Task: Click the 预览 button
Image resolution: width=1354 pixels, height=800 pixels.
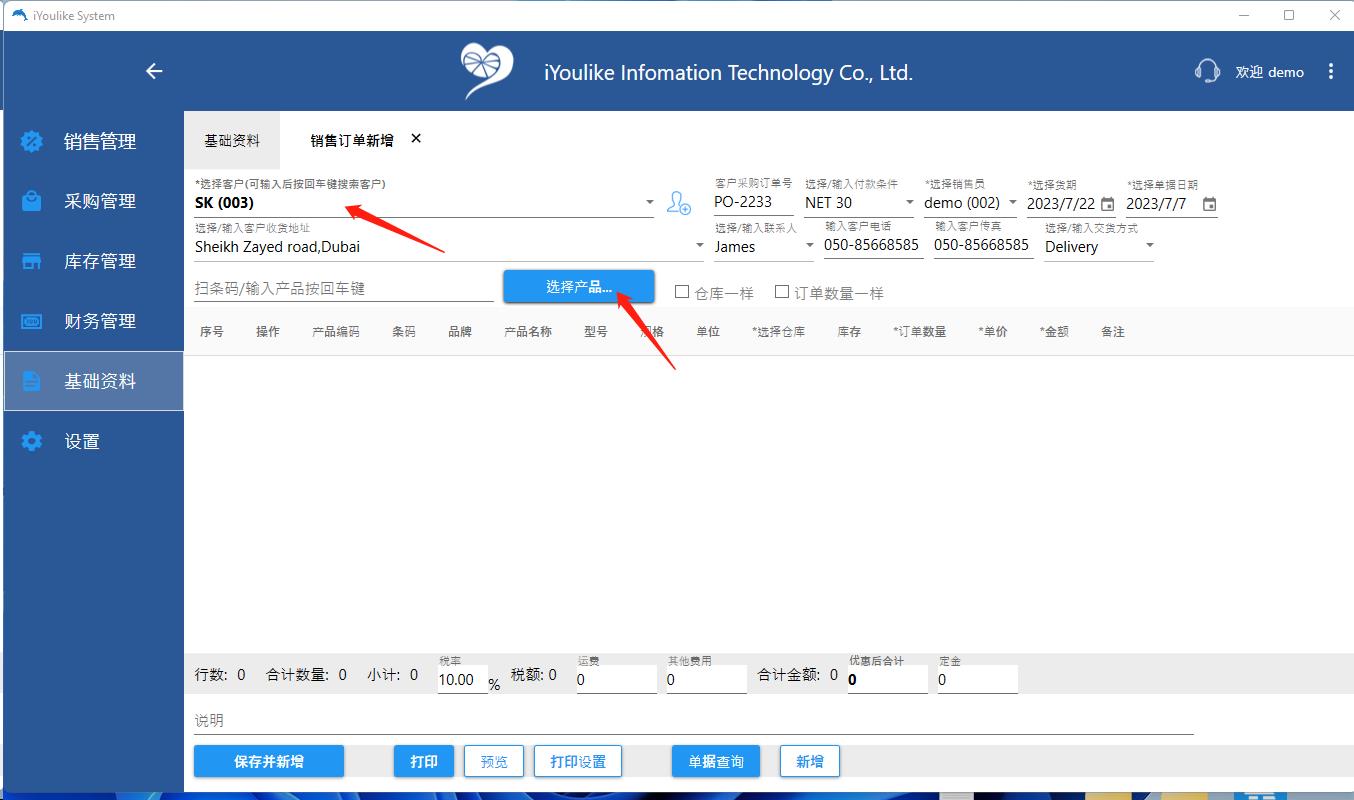Action: 494,761
